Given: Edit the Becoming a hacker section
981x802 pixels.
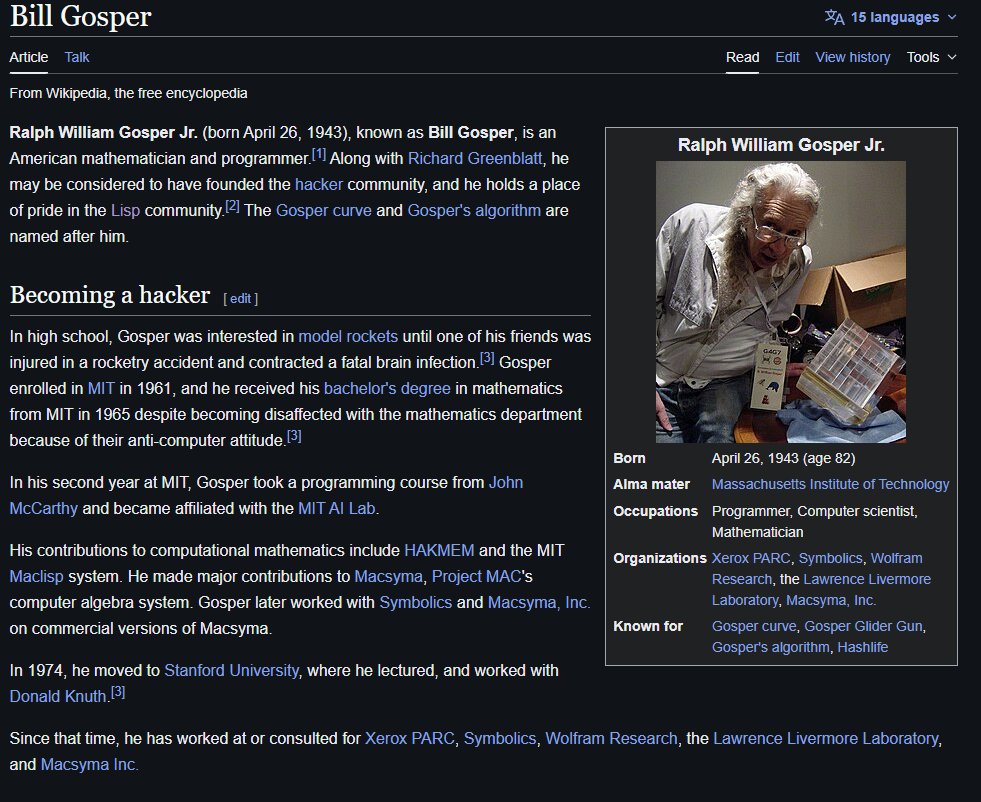Looking at the screenshot, I should (x=241, y=298).
